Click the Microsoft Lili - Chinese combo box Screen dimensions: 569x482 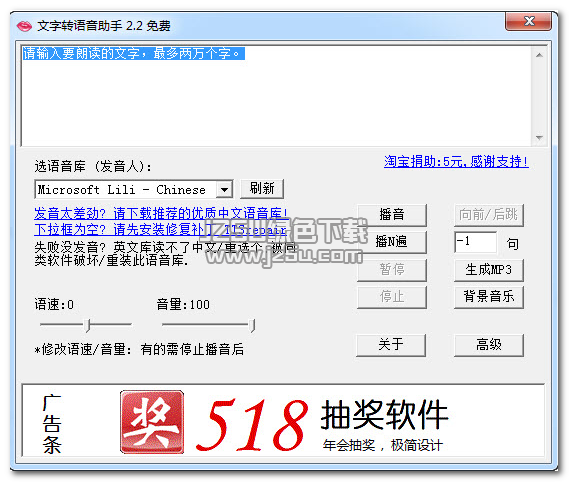(134, 189)
